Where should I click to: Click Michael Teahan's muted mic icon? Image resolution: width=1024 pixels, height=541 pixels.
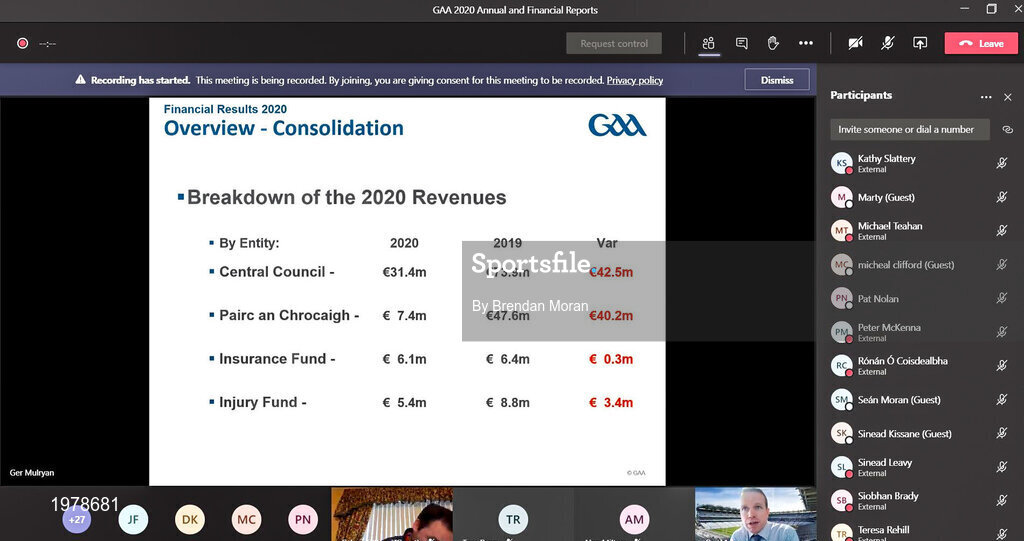tap(1002, 231)
